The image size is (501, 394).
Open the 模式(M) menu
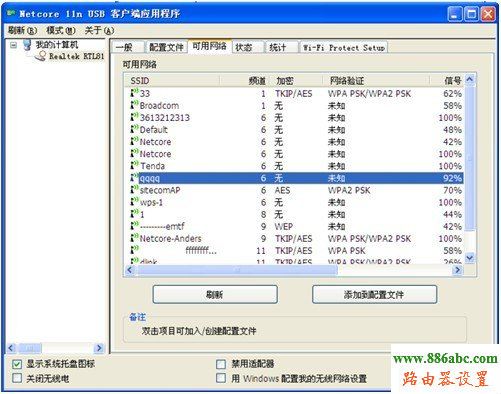pos(61,31)
